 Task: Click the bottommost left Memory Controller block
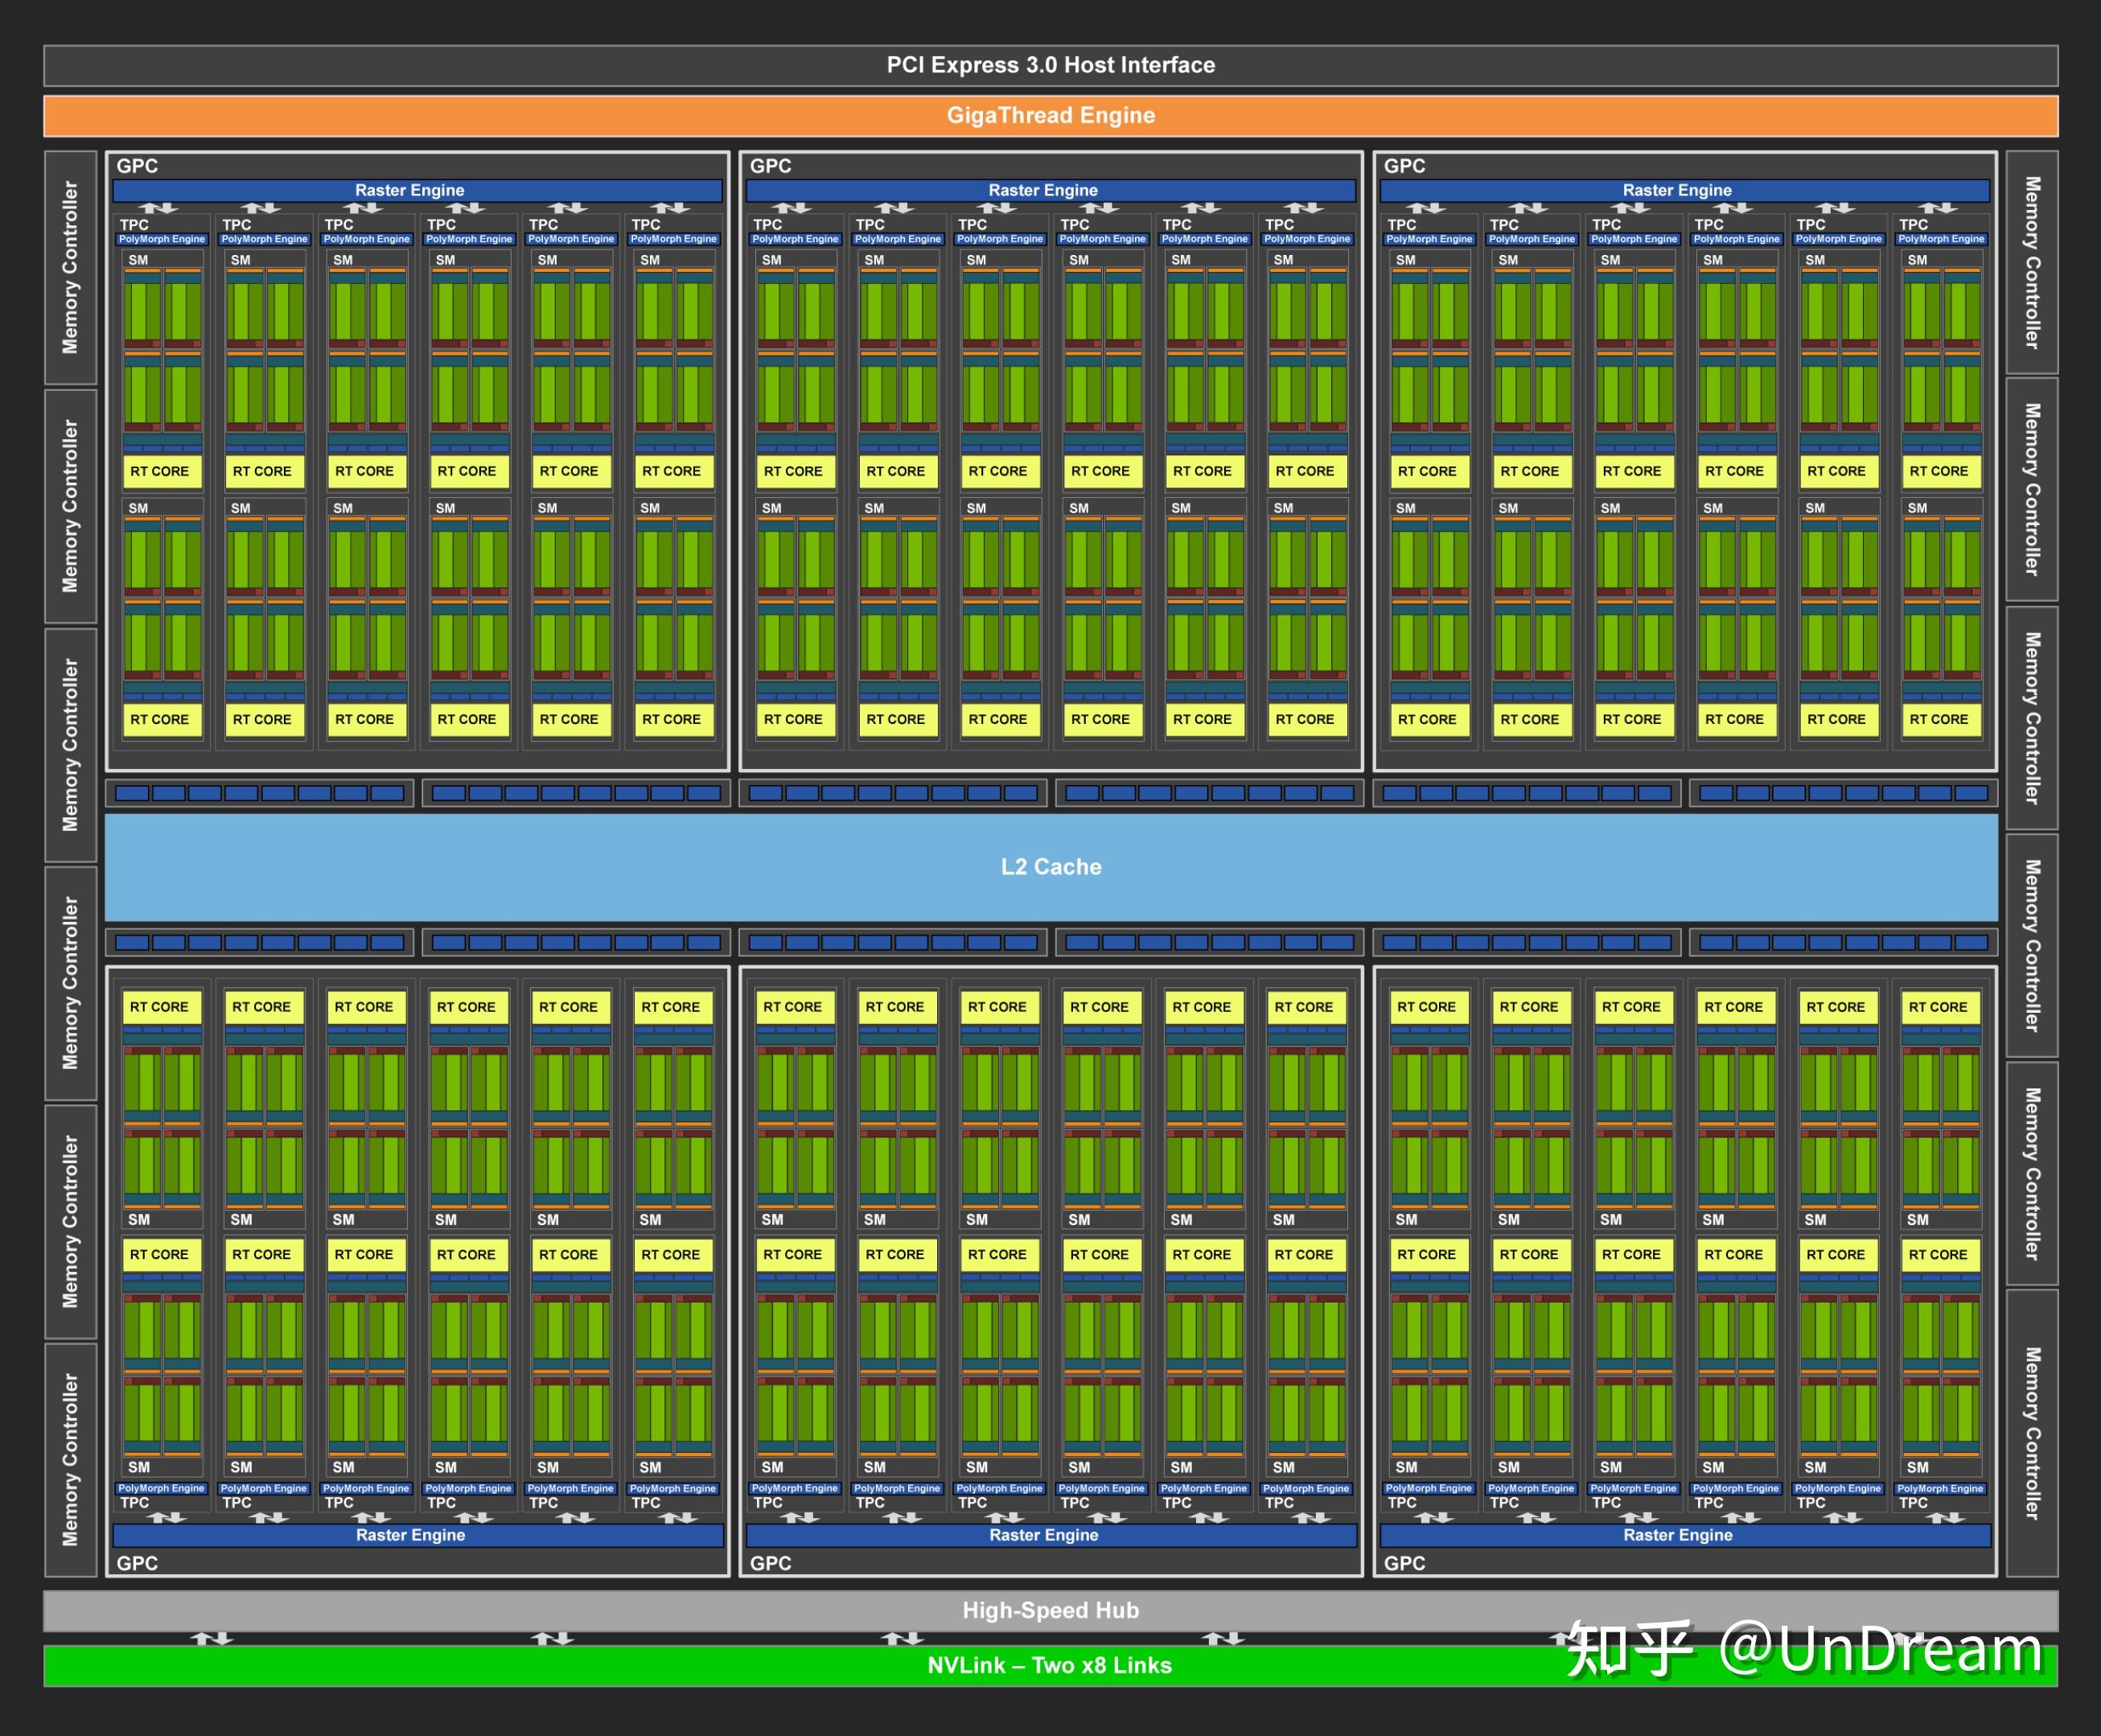pos(70,1459)
